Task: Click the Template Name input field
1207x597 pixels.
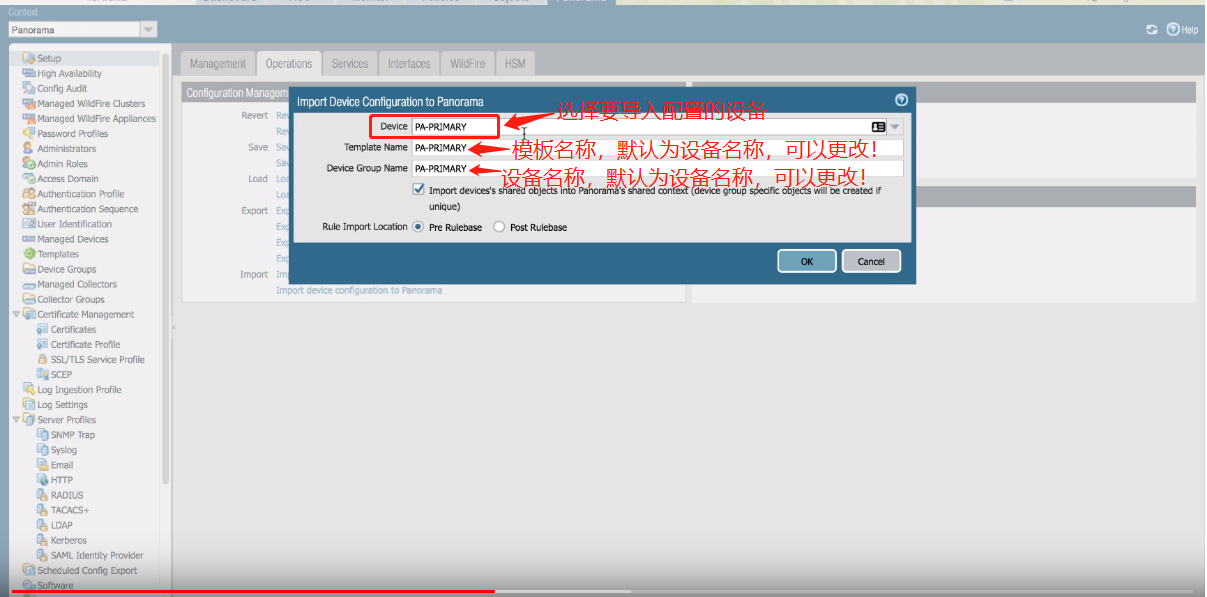Action: click(x=656, y=148)
